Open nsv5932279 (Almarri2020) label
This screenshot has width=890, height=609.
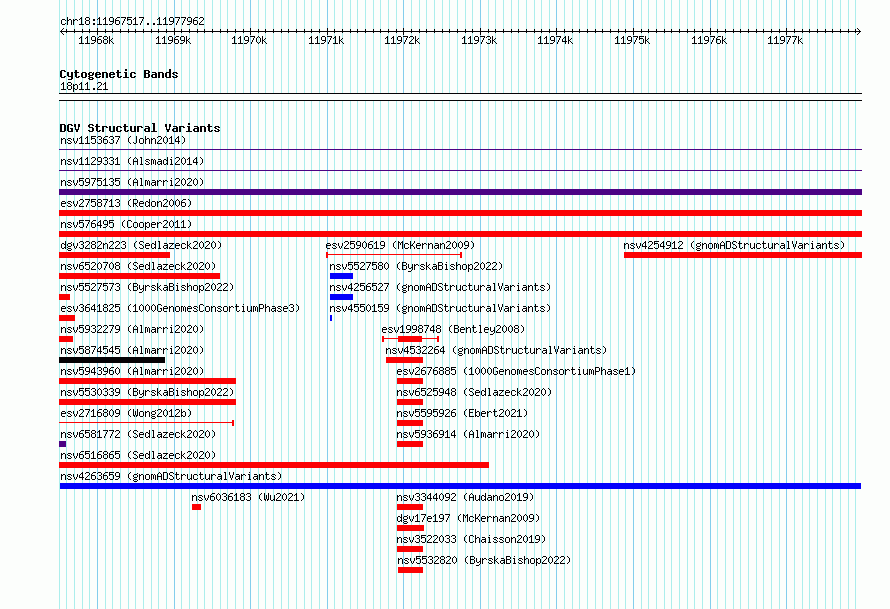click(x=132, y=329)
